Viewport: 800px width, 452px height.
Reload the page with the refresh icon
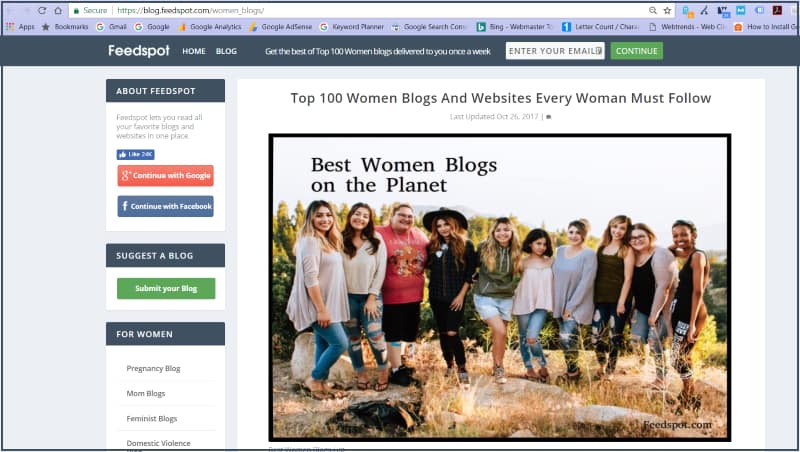pyautogui.click(x=42, y=10)
